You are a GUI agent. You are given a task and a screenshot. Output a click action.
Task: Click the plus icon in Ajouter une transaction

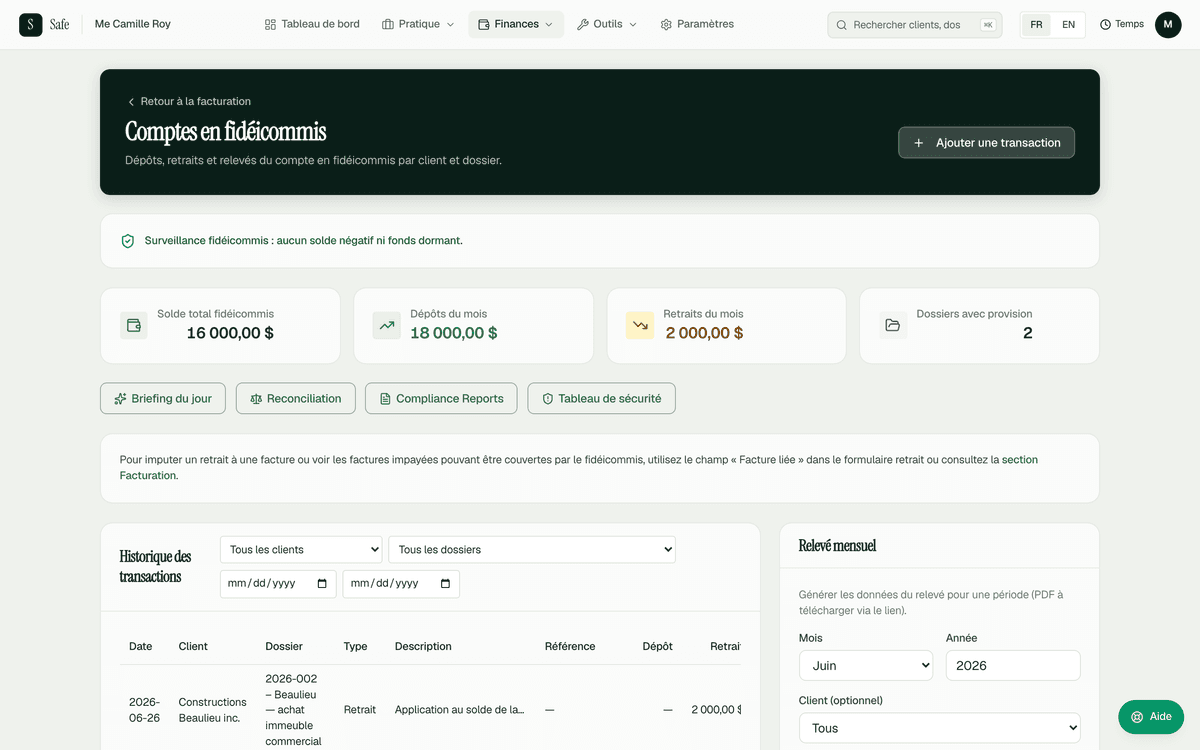coord(919,143)
